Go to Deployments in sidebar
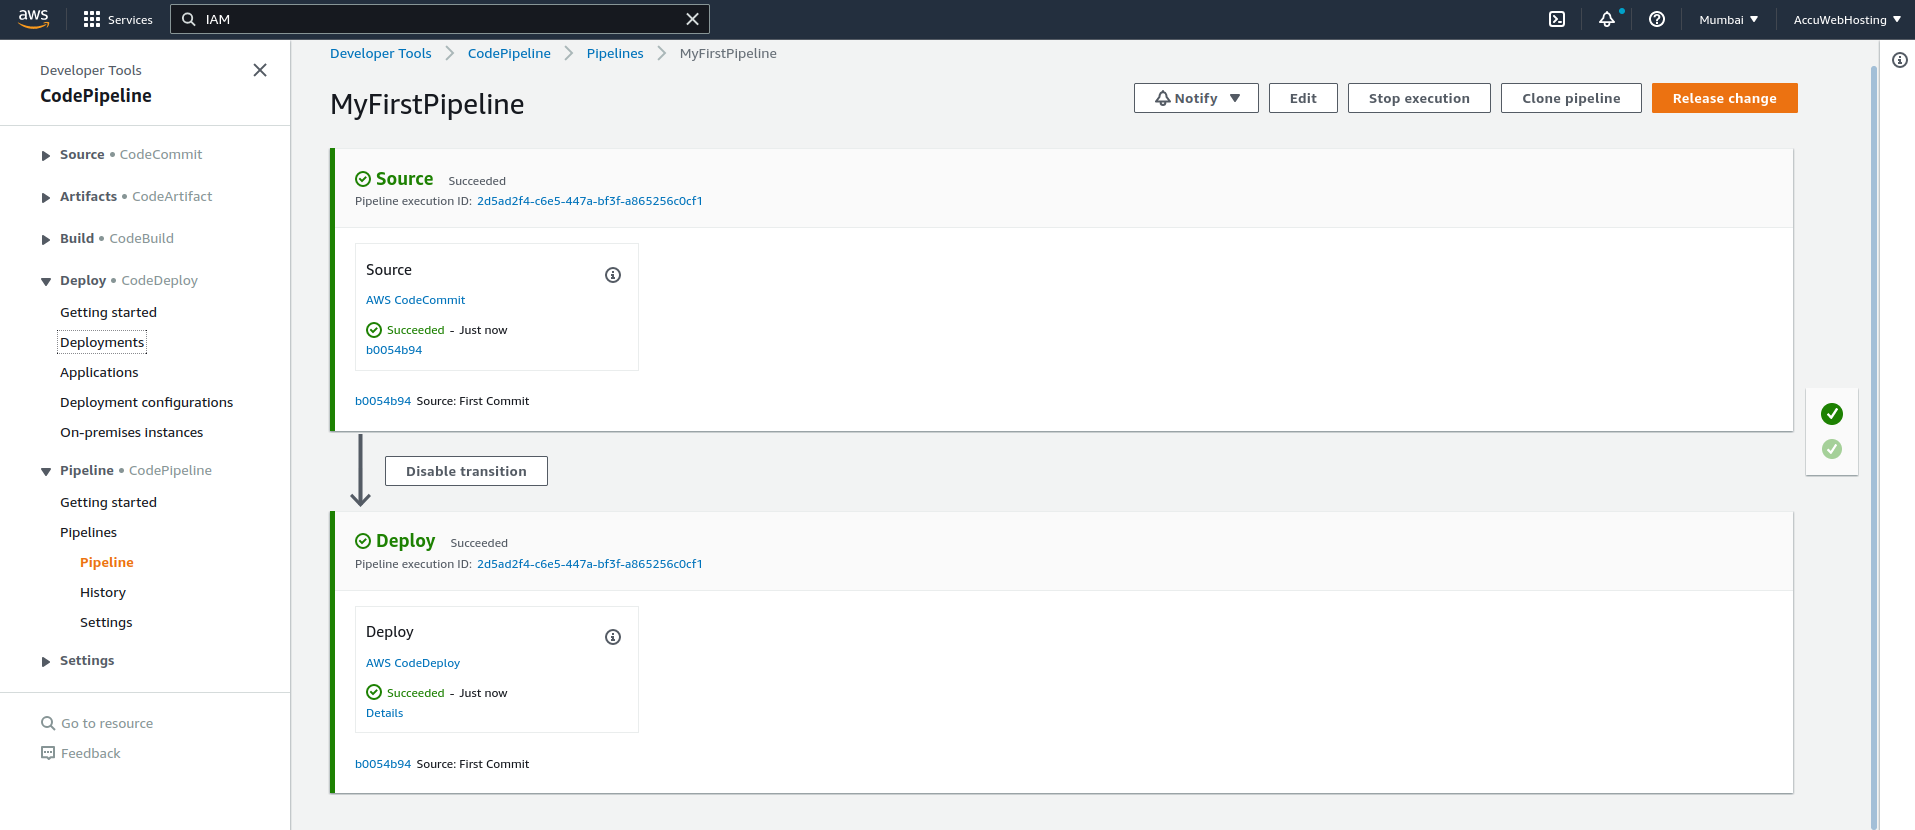Screen dimensions: 1915x830 click(102, 343)
